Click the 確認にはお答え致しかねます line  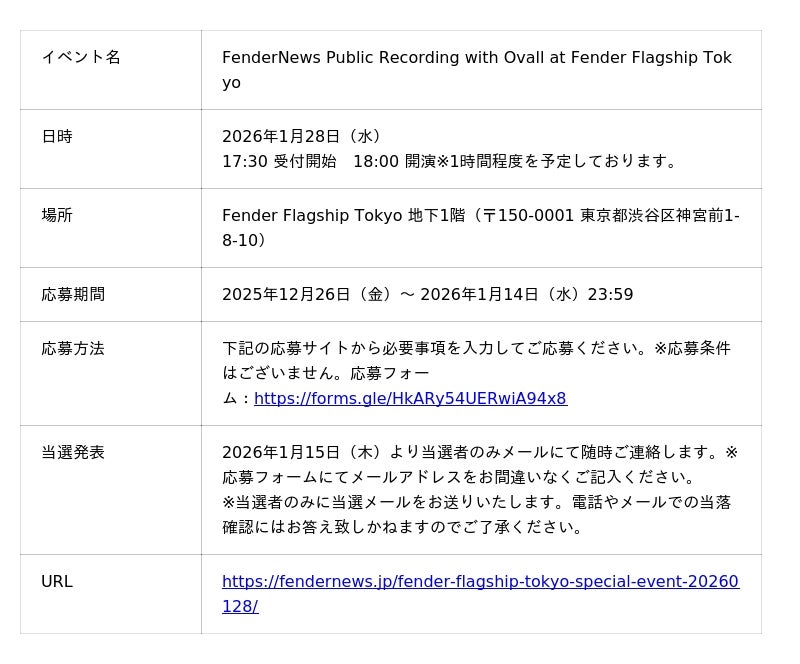tap(402, 527)
